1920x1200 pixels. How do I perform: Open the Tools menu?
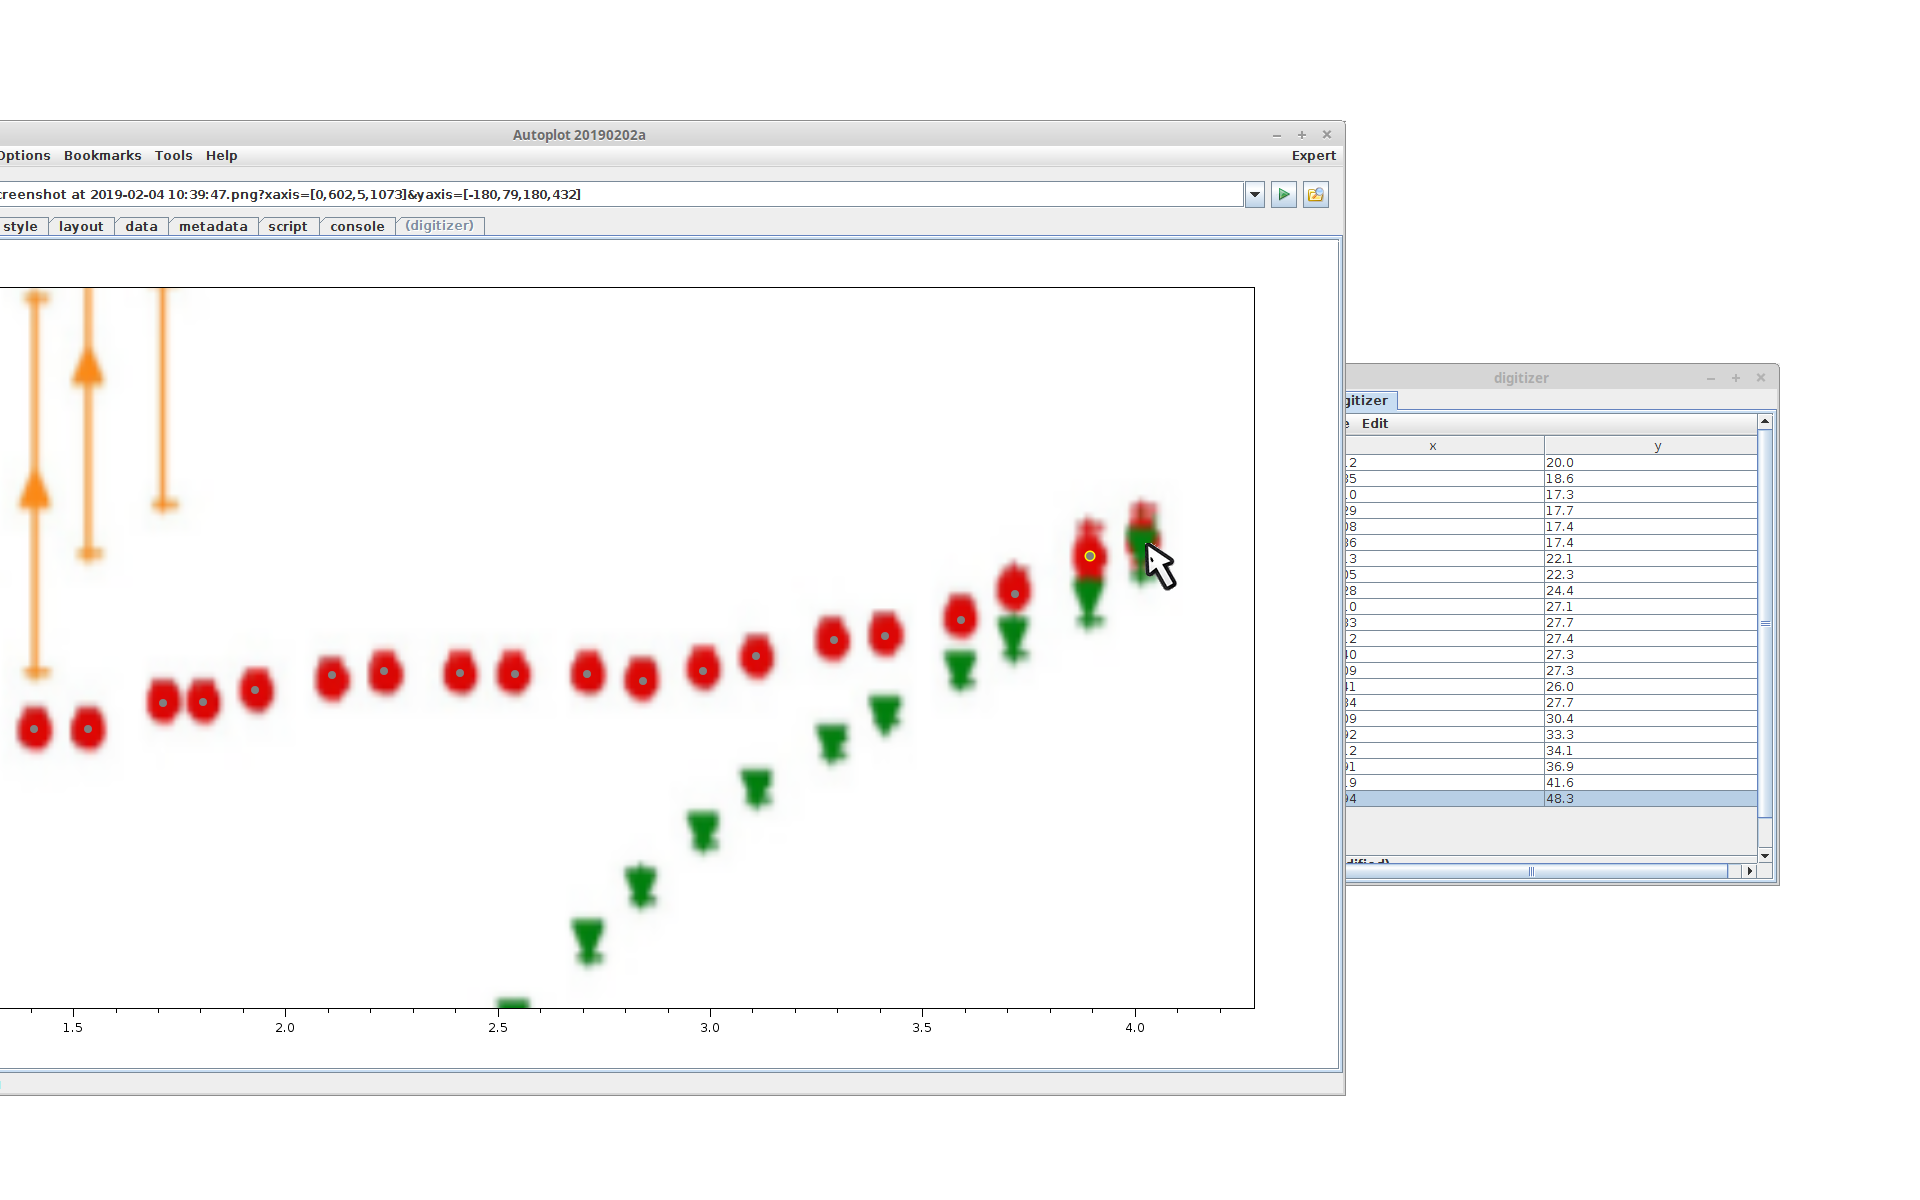[173, 156]
